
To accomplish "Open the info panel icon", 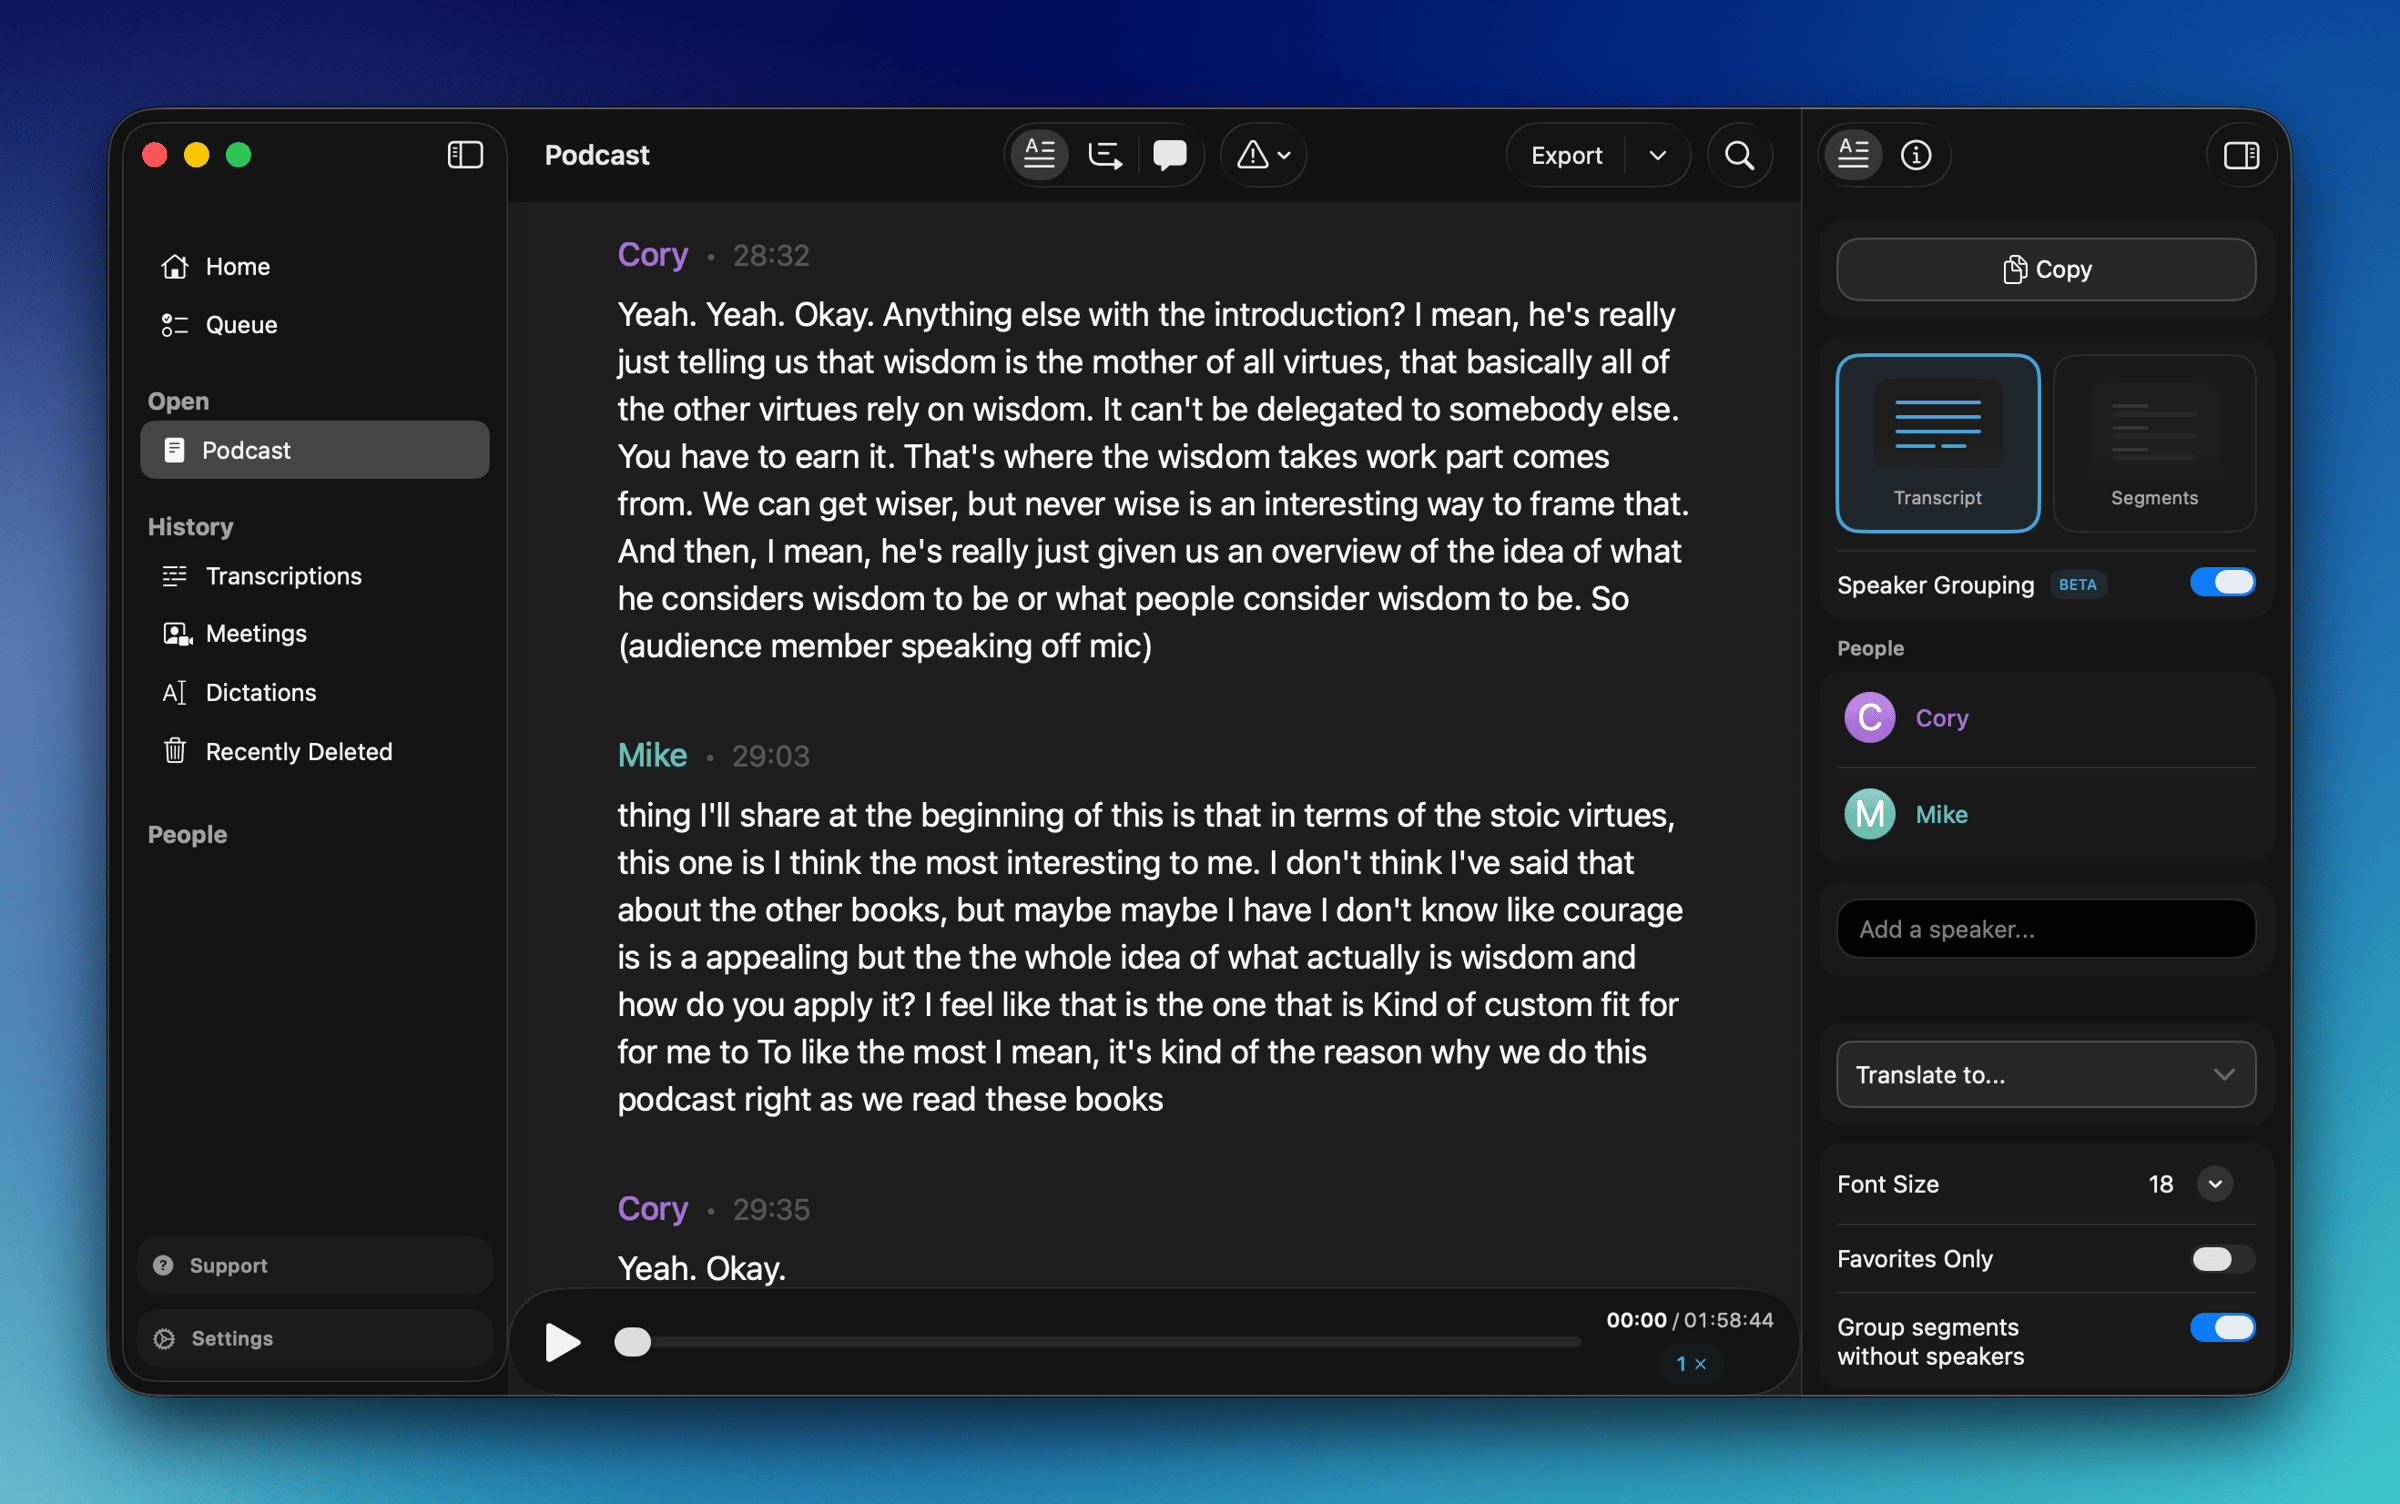I will [1915, 155].
